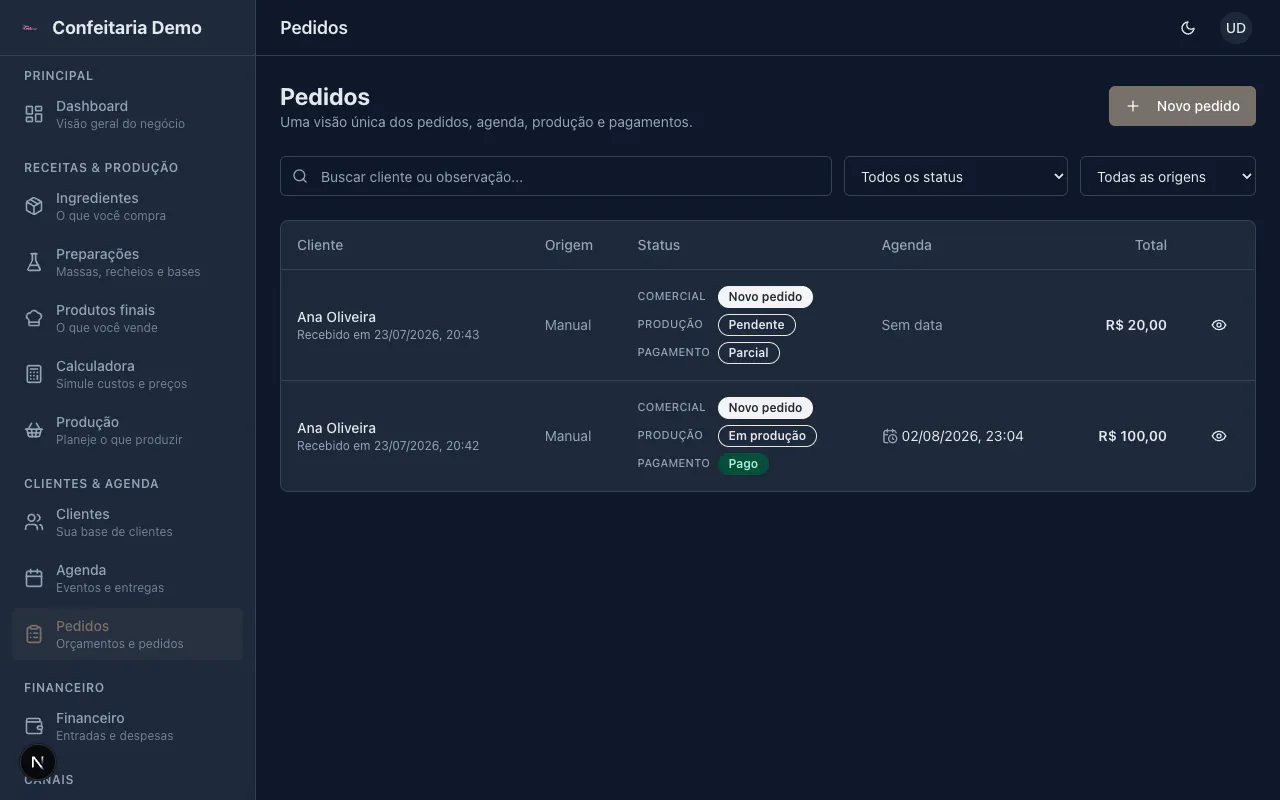Open the Clientes section
1280x800 pixels.
coord(127,522)
